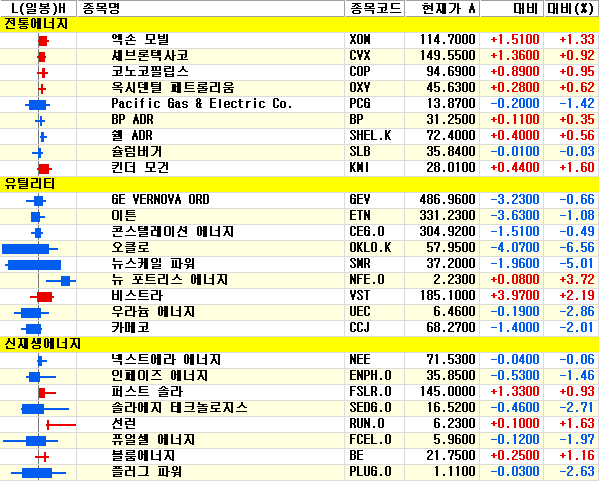Screen dimensions: 599x481
Task: Click the 오클로 blue candlestick icon
Action: (x=30, y=249)
